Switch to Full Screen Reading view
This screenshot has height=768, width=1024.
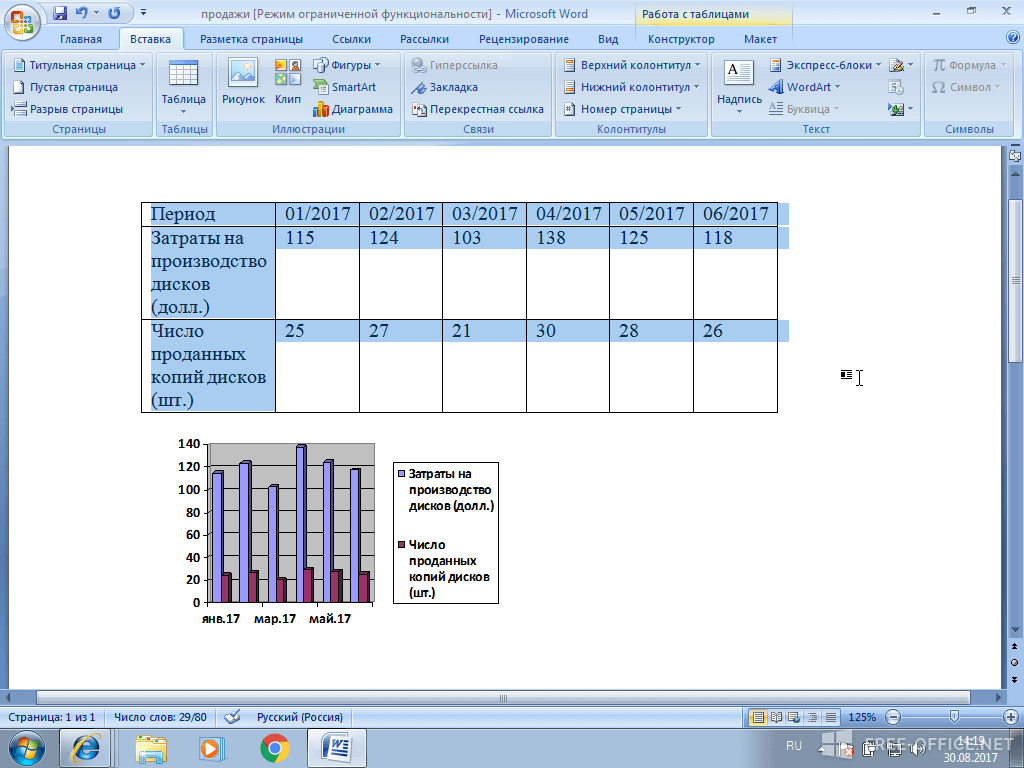tap(776, 717)
